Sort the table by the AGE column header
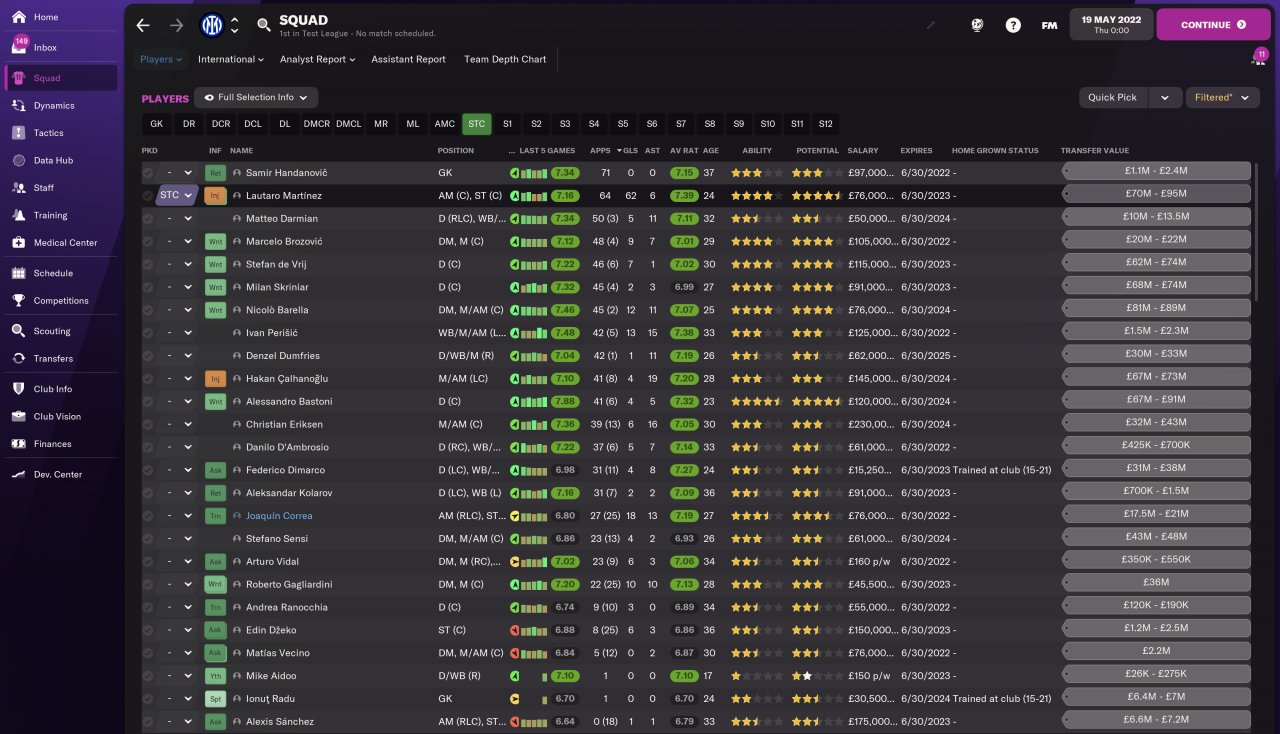1280x734 pixels. [x=710, y=151]
